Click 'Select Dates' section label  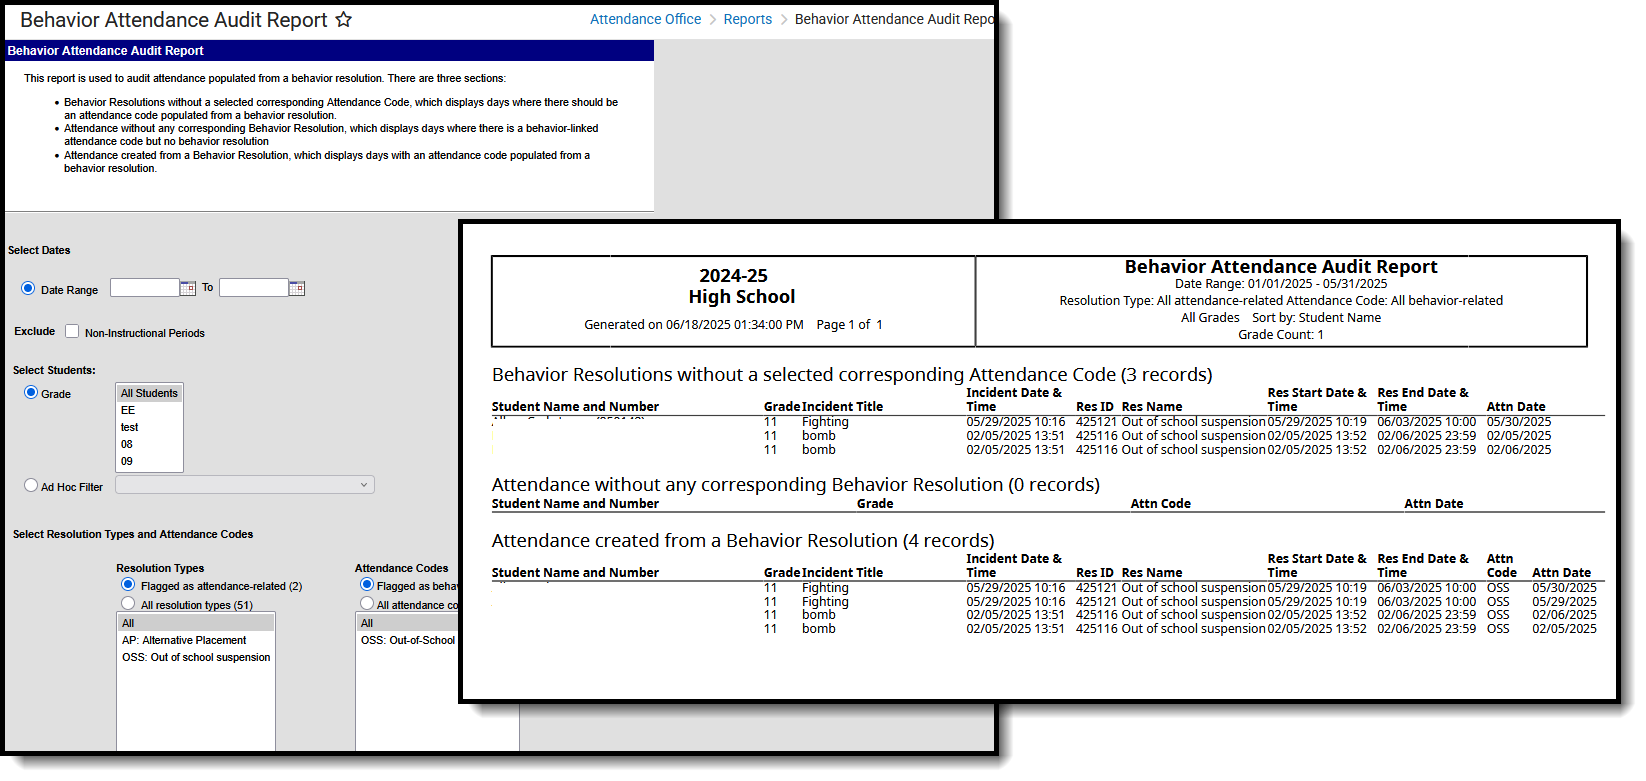click(x=39, y=250)
